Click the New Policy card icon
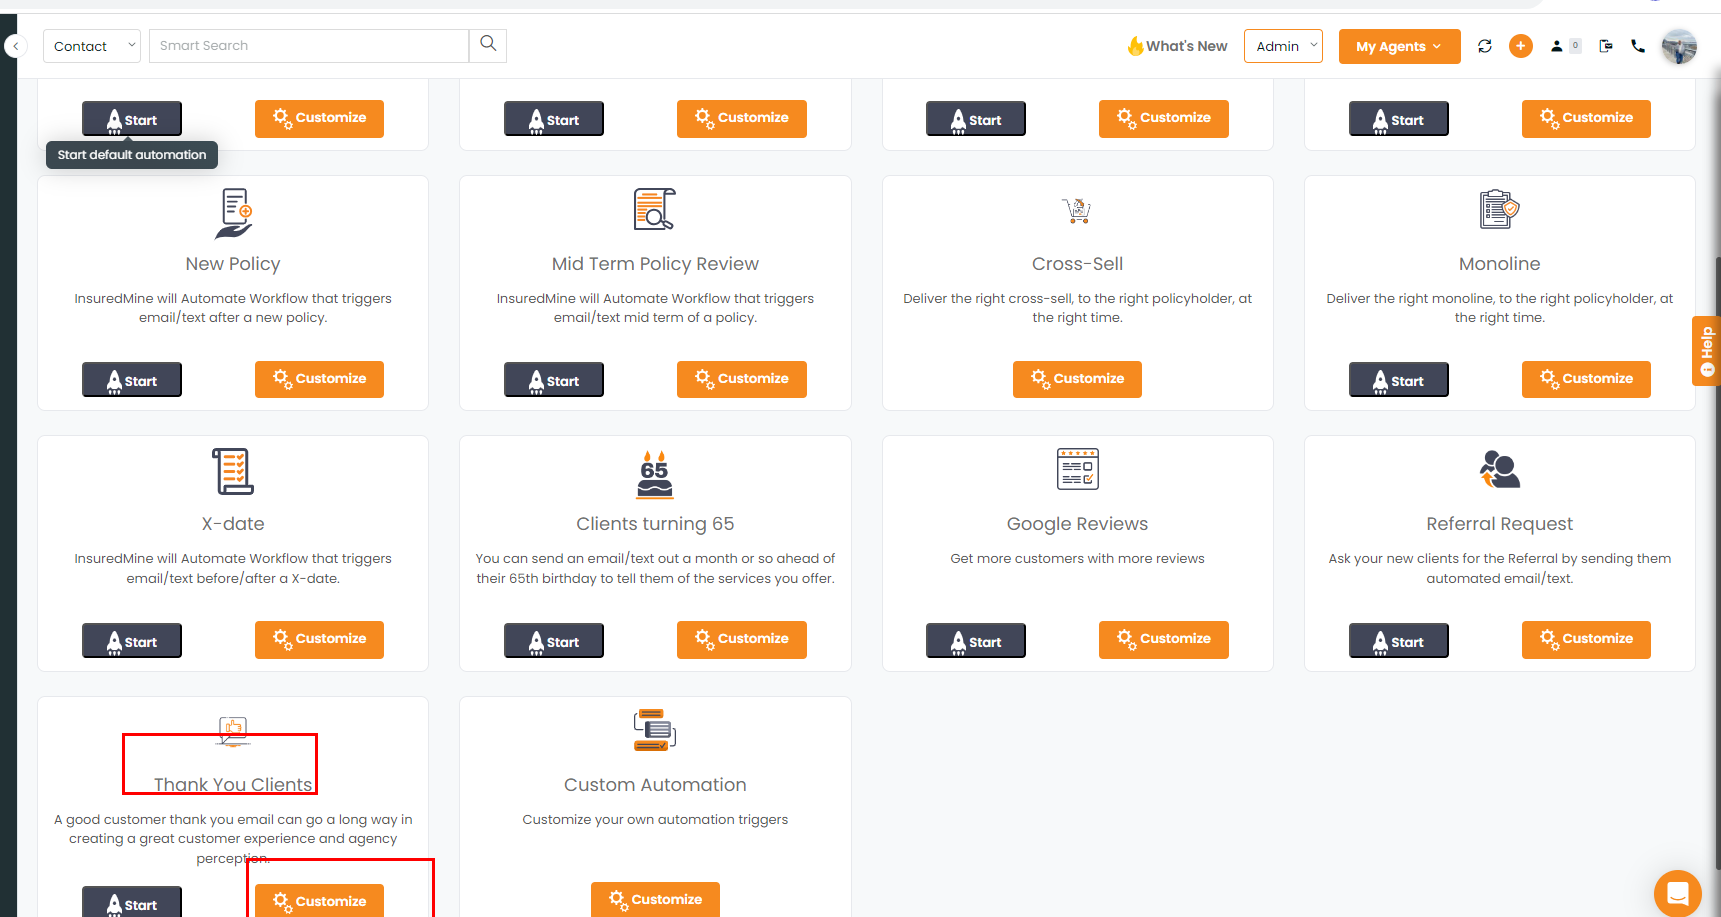Viewport: 1721px width, 917px height. [x=233, y=214]
